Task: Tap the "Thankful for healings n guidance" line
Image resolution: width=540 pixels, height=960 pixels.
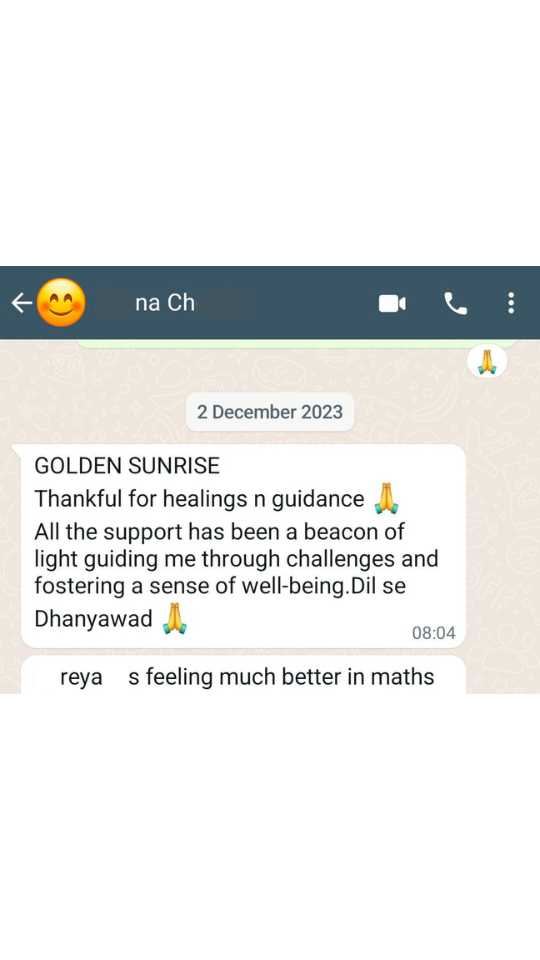Action: tap(199, 500)
